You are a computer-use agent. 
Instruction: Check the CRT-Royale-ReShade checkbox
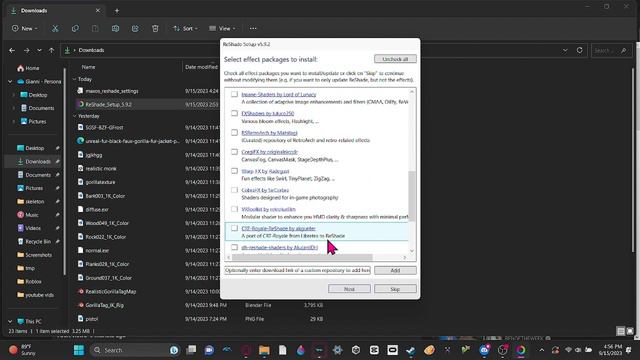click(234, 228)
